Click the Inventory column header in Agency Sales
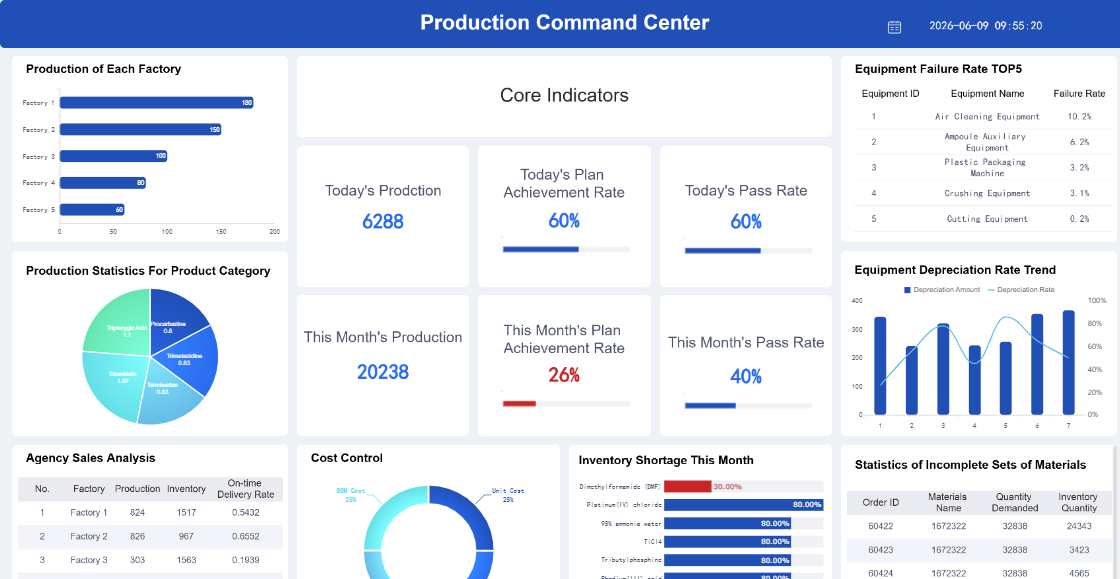This screenshot has height=579, width=1120. pos(186,489)
